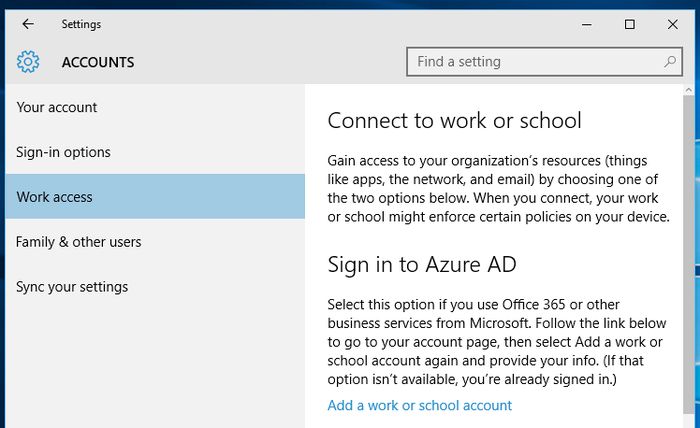The image size is (700, 428).
Task: Open Sync your settings
Action: click(72, 287)
